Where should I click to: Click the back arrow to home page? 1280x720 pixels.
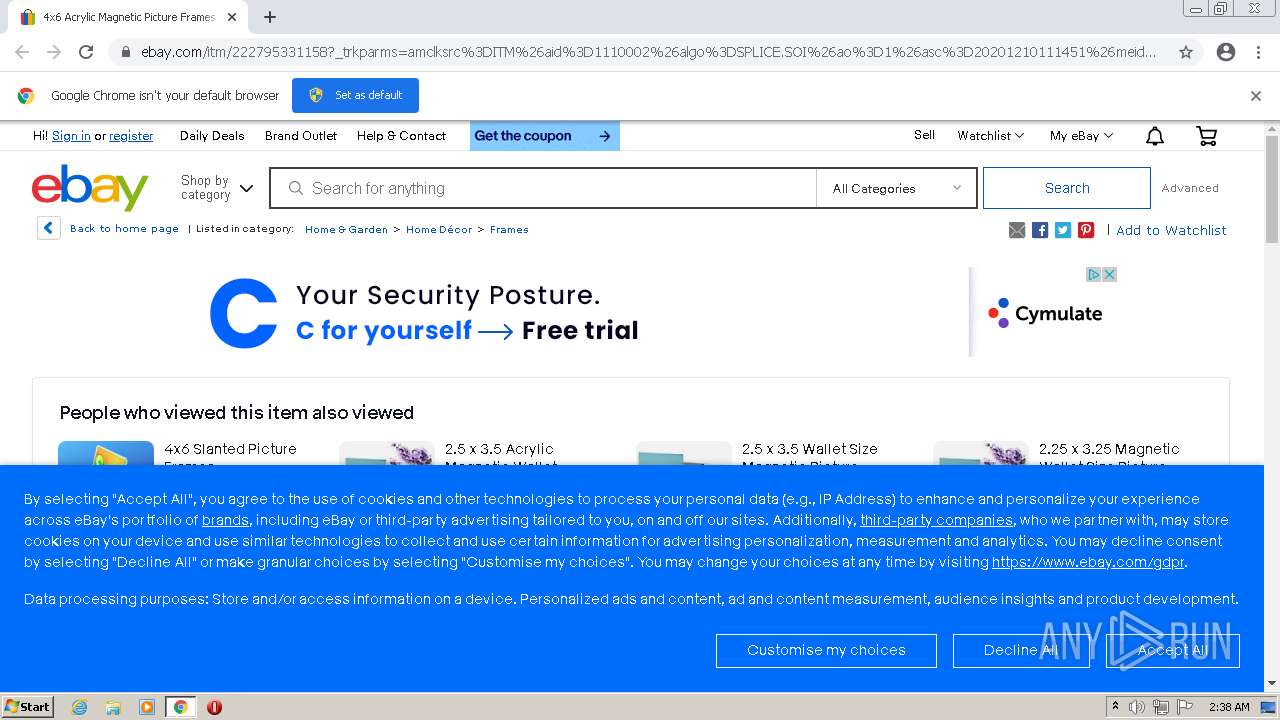pyautogui.click(x=49, y=228)
